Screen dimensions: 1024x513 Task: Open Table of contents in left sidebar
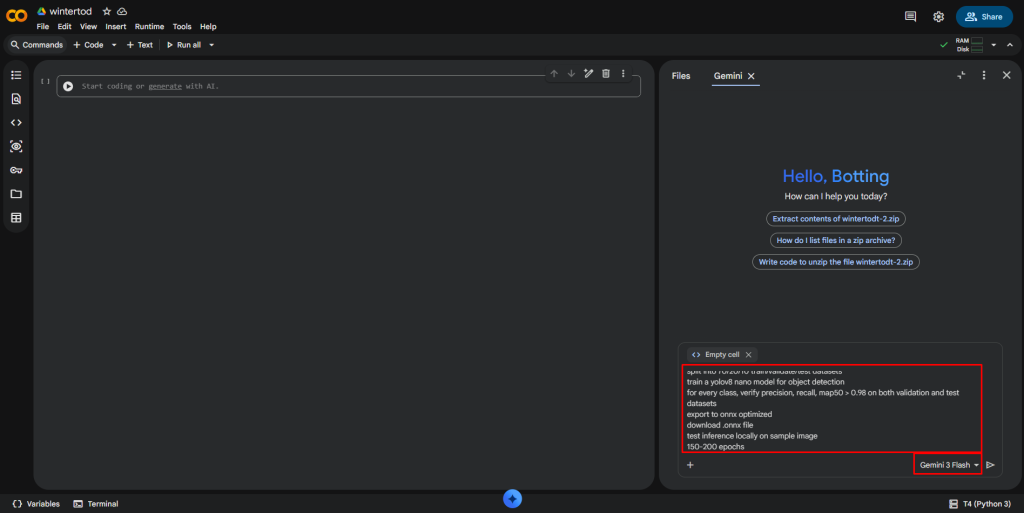coord(16,75)
